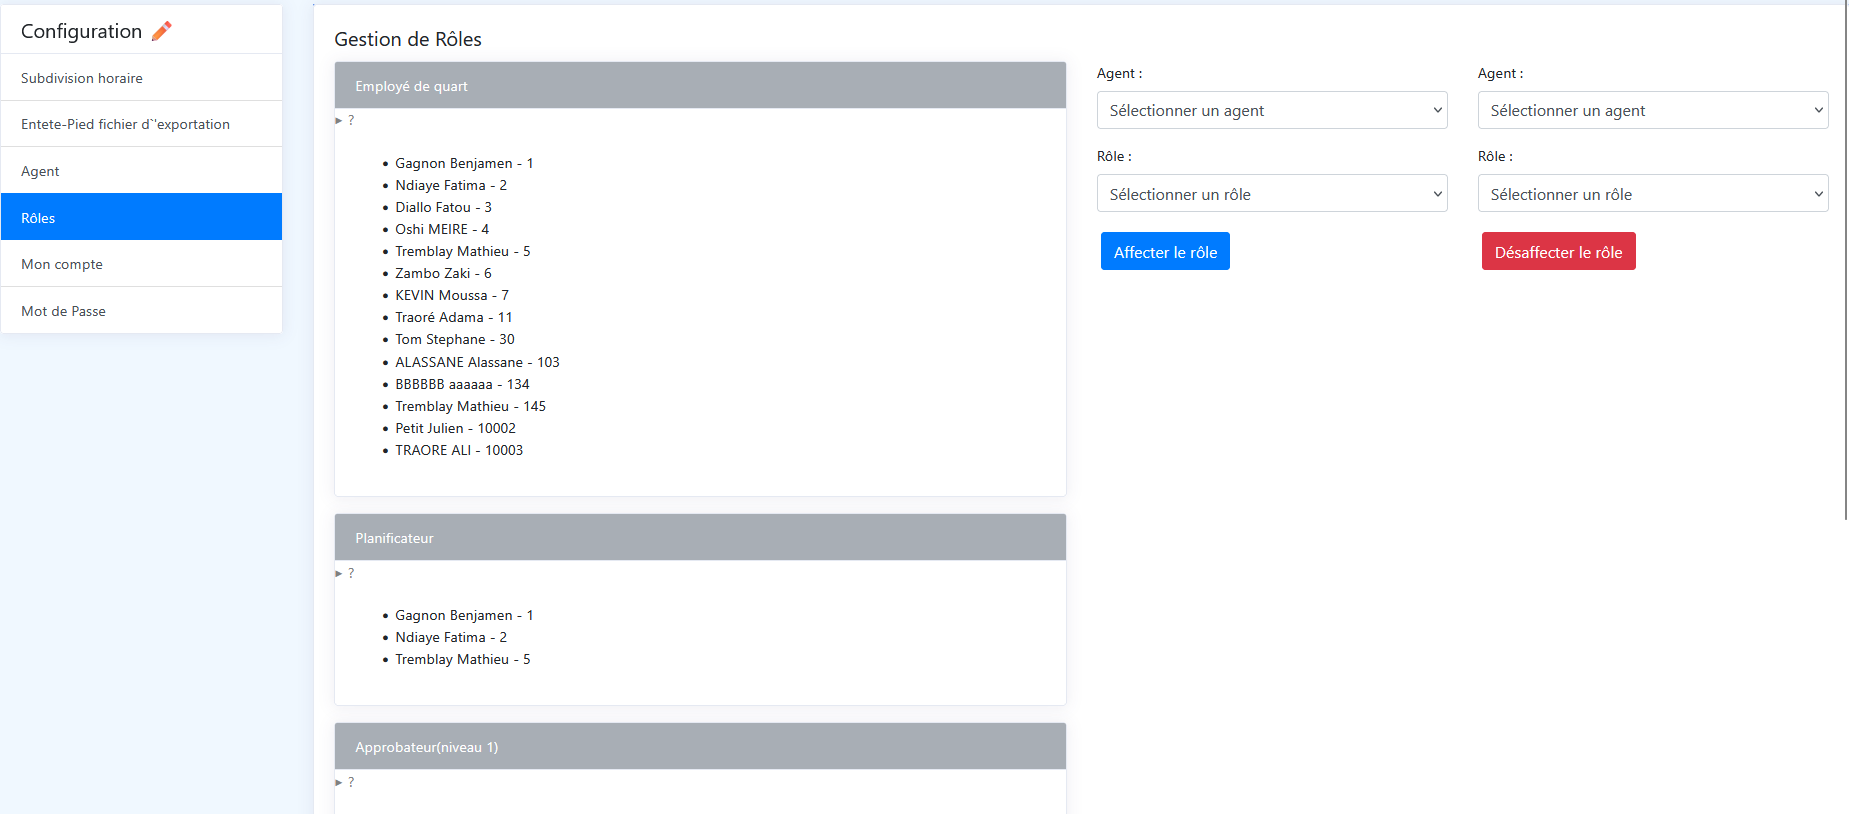Select Ndiaye Fatima - 2 in Employé de quart
1849x814 pixels.
pos(451,185)
